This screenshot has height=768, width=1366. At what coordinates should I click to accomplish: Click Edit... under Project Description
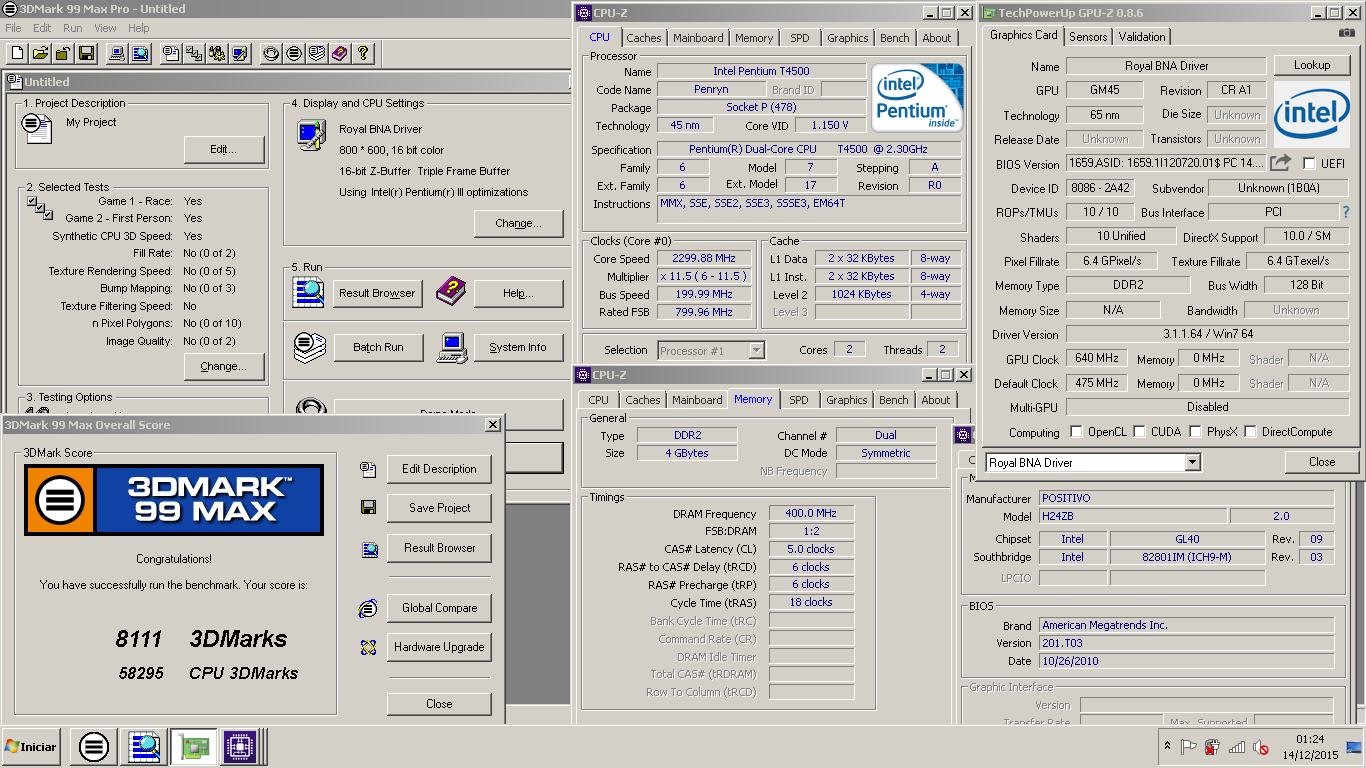(x=224, y=150)
